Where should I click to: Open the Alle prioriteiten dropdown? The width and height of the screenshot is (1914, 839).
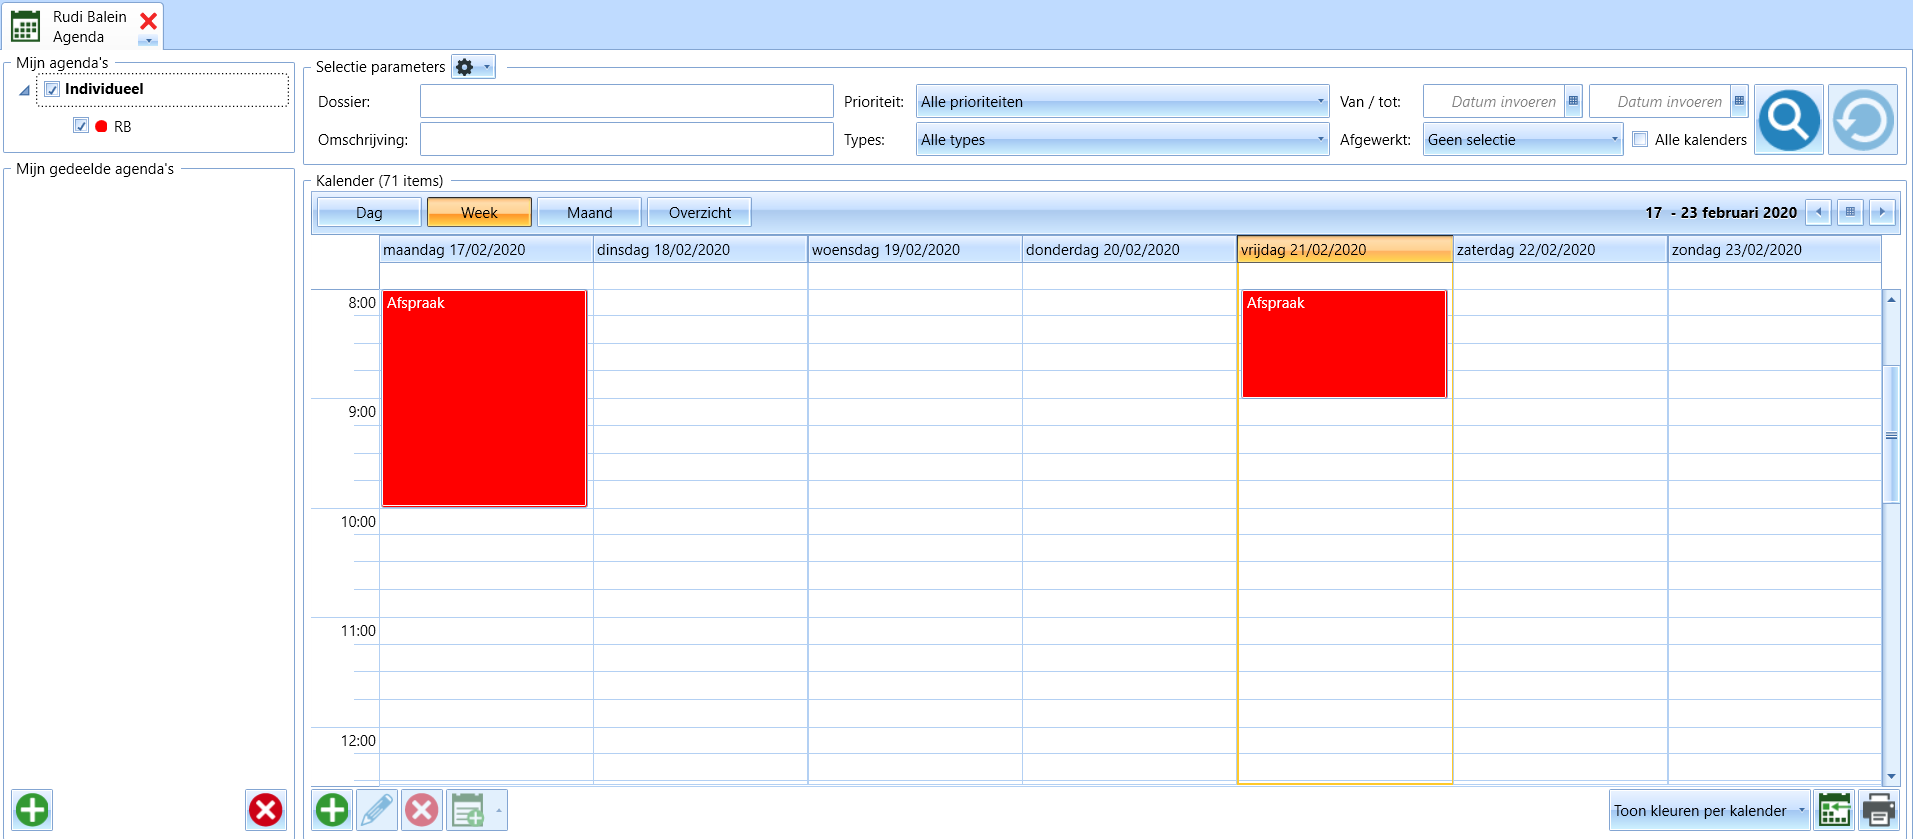coord(1122,101)
